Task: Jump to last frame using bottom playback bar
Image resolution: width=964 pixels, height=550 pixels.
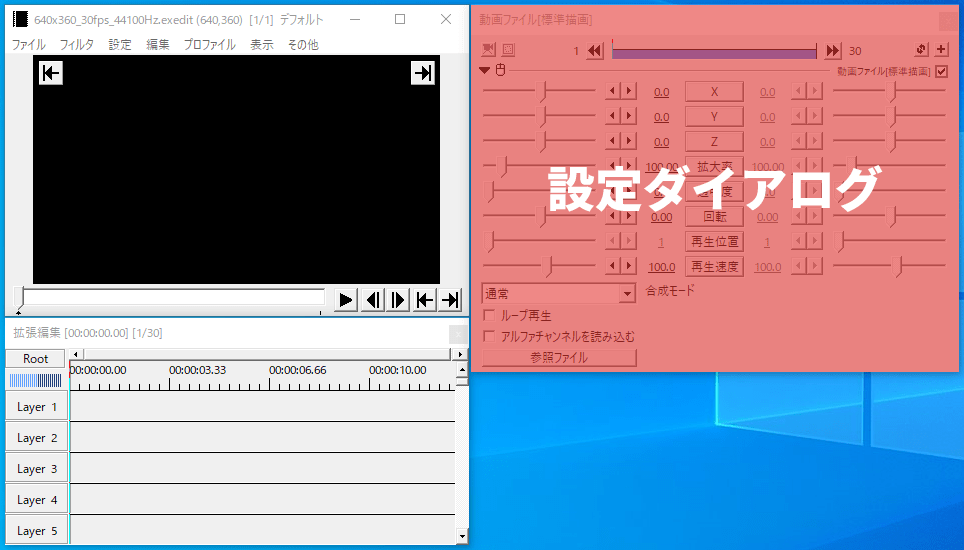Action: pyautogui.click(x=450, y=300)
